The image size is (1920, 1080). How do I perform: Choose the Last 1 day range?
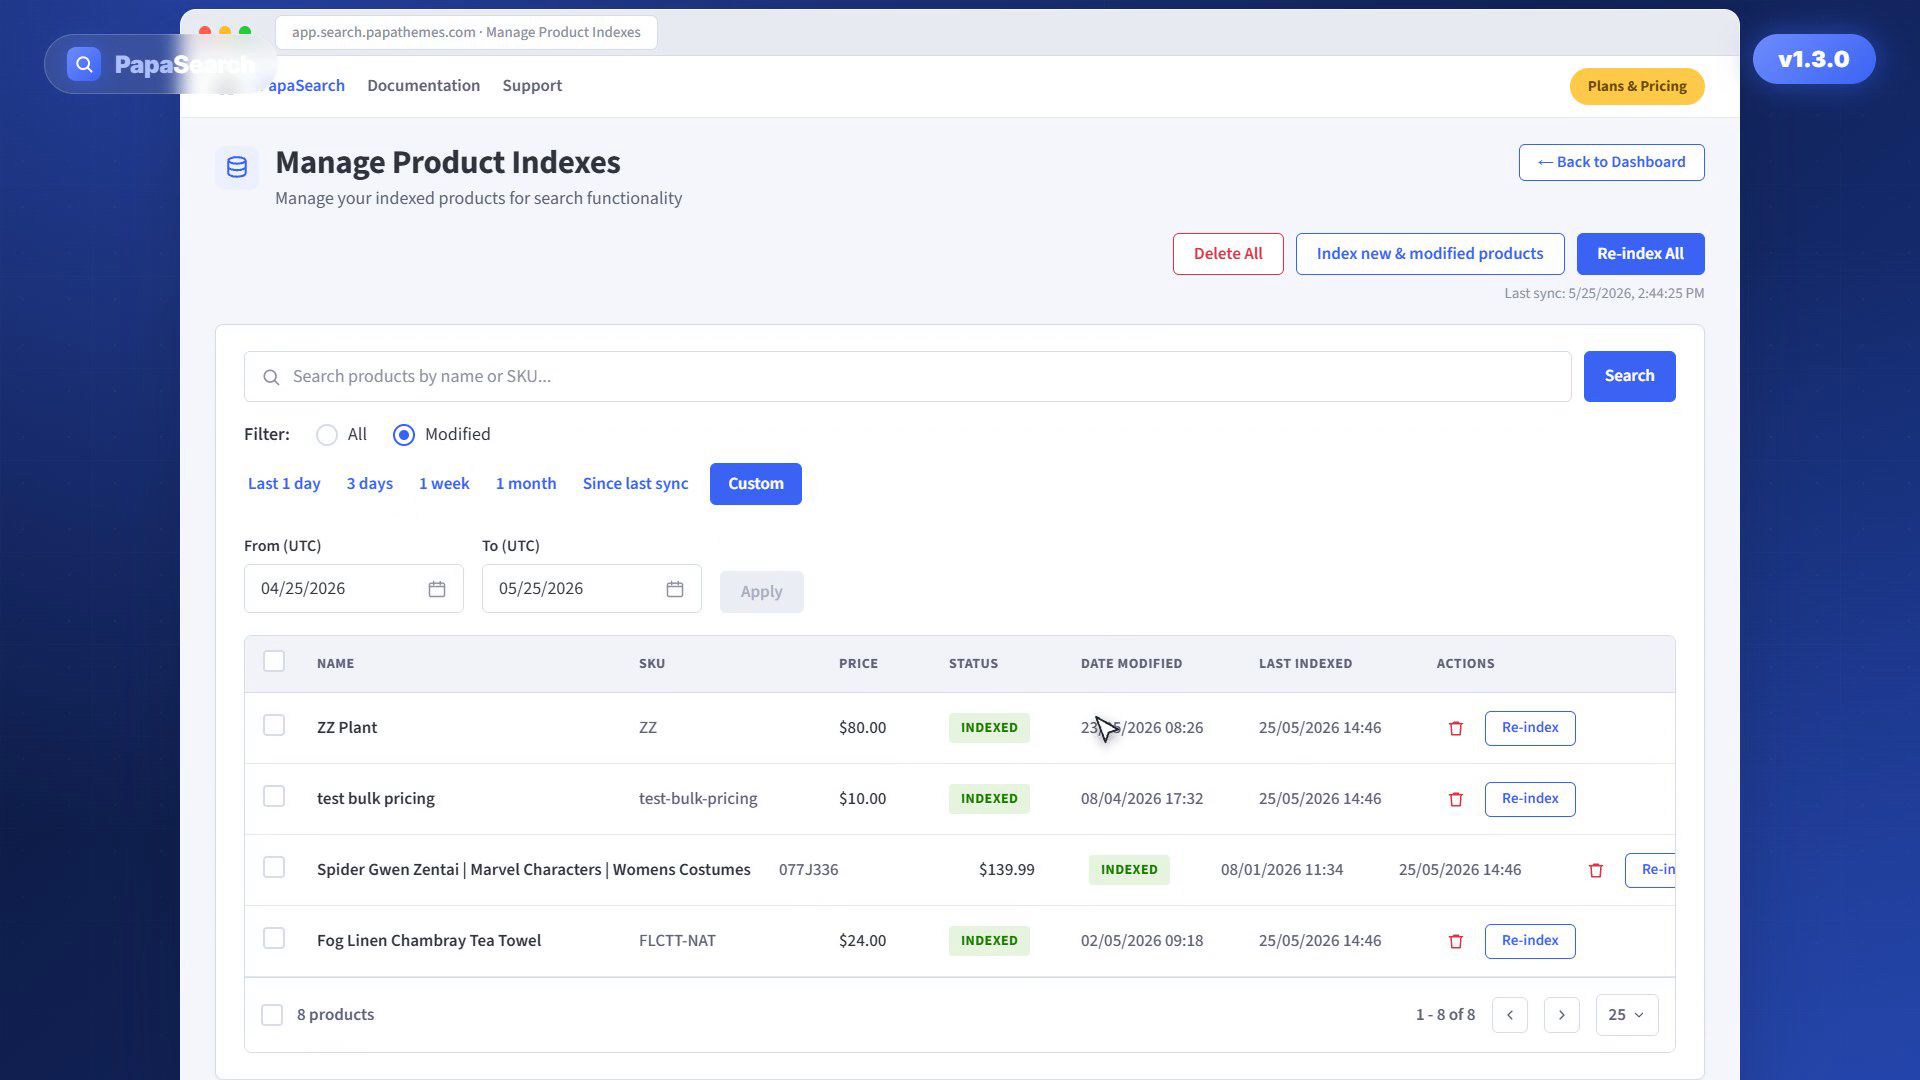pos(284,484)
